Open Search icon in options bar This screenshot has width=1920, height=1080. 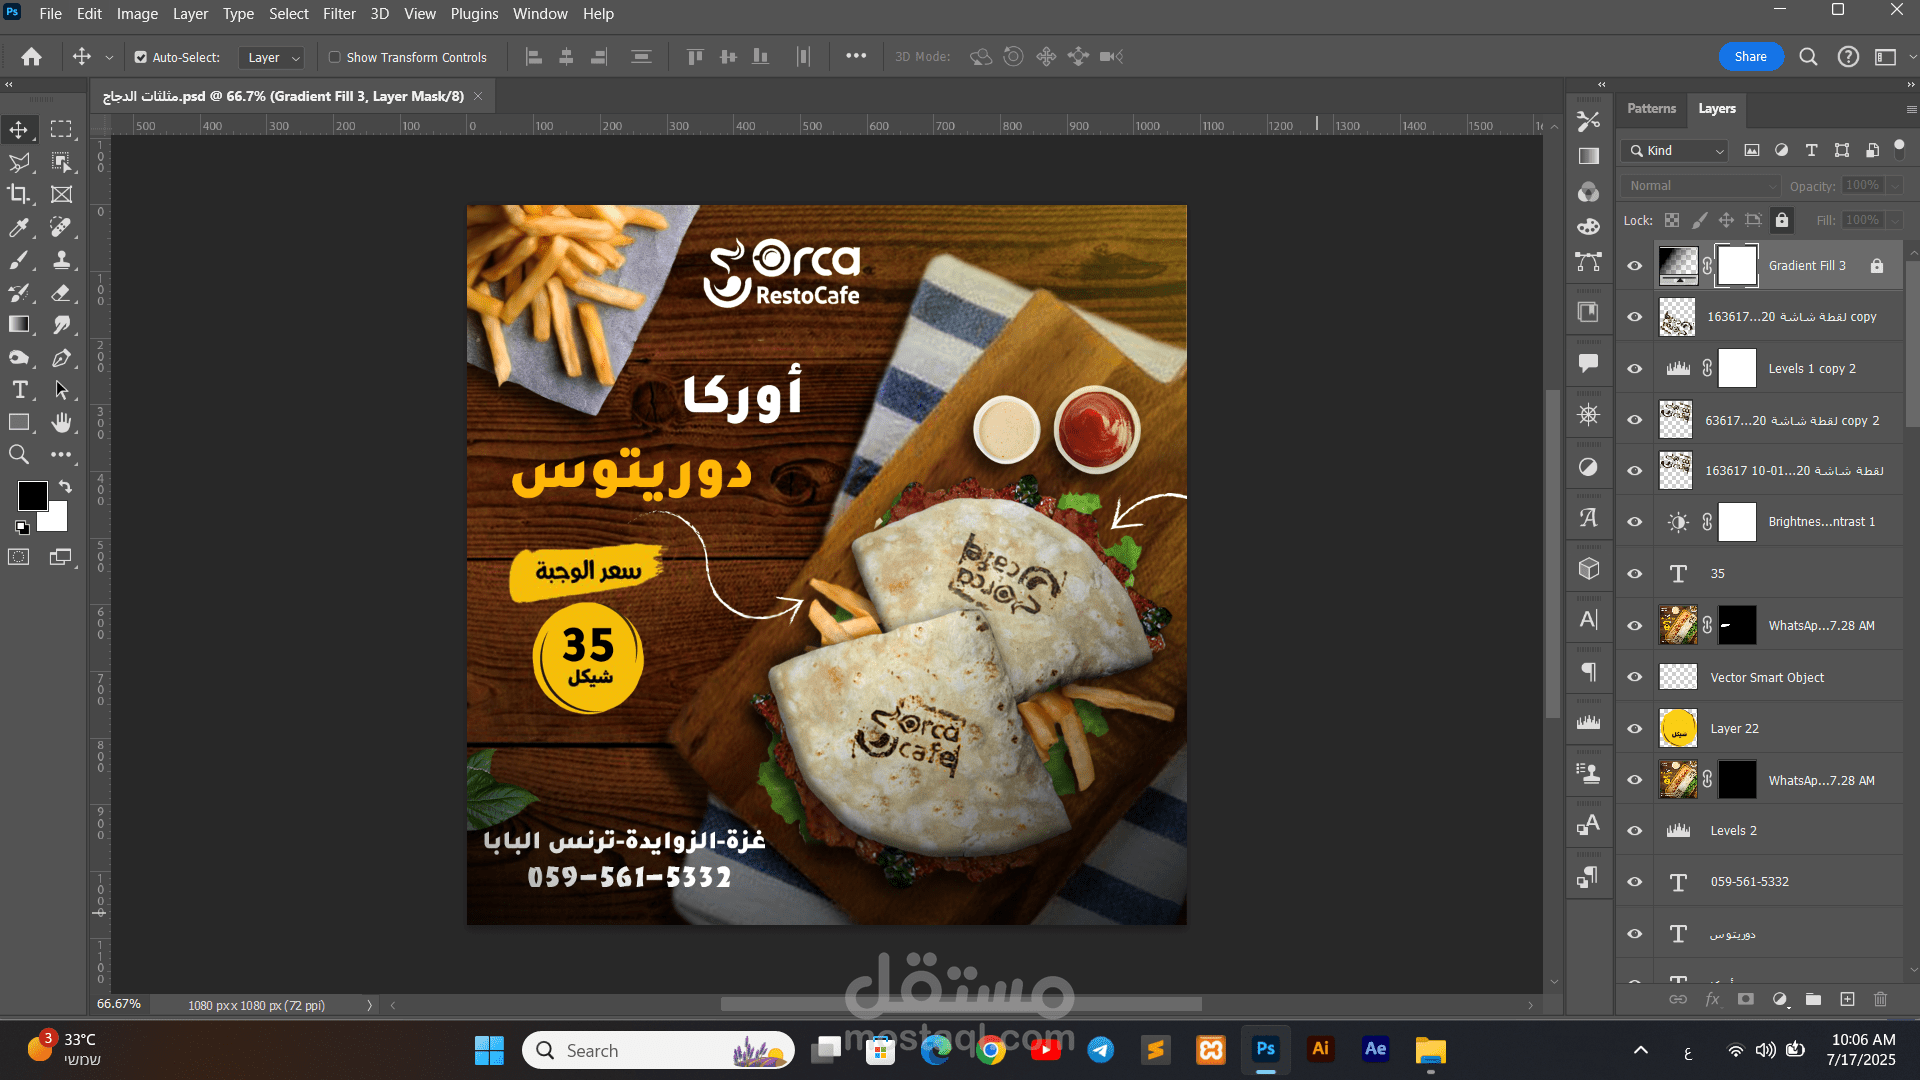(x=1808, y=57)
